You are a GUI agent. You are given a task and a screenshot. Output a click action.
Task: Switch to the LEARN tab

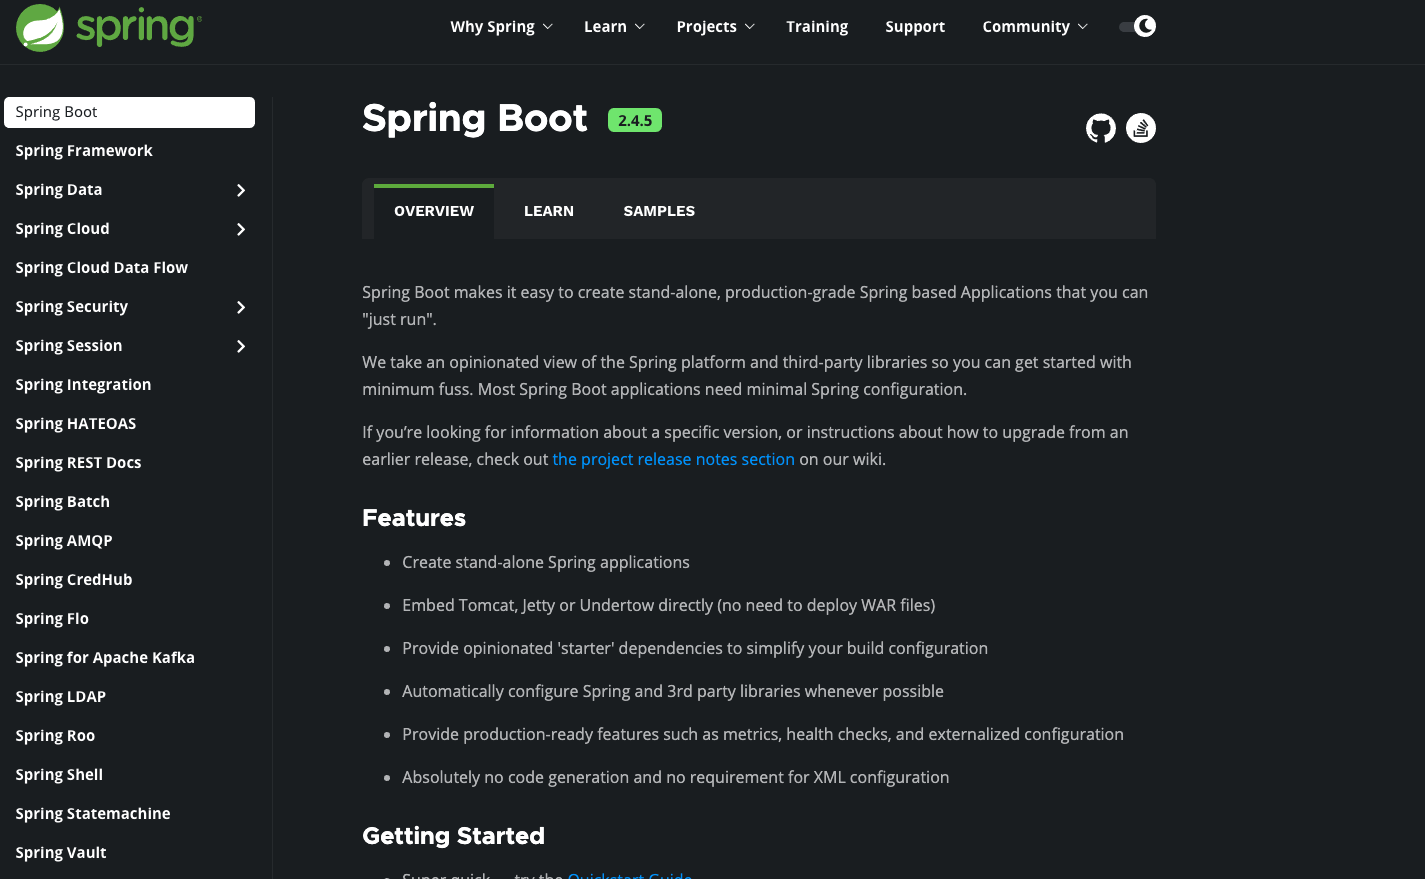tap(549, 211)
